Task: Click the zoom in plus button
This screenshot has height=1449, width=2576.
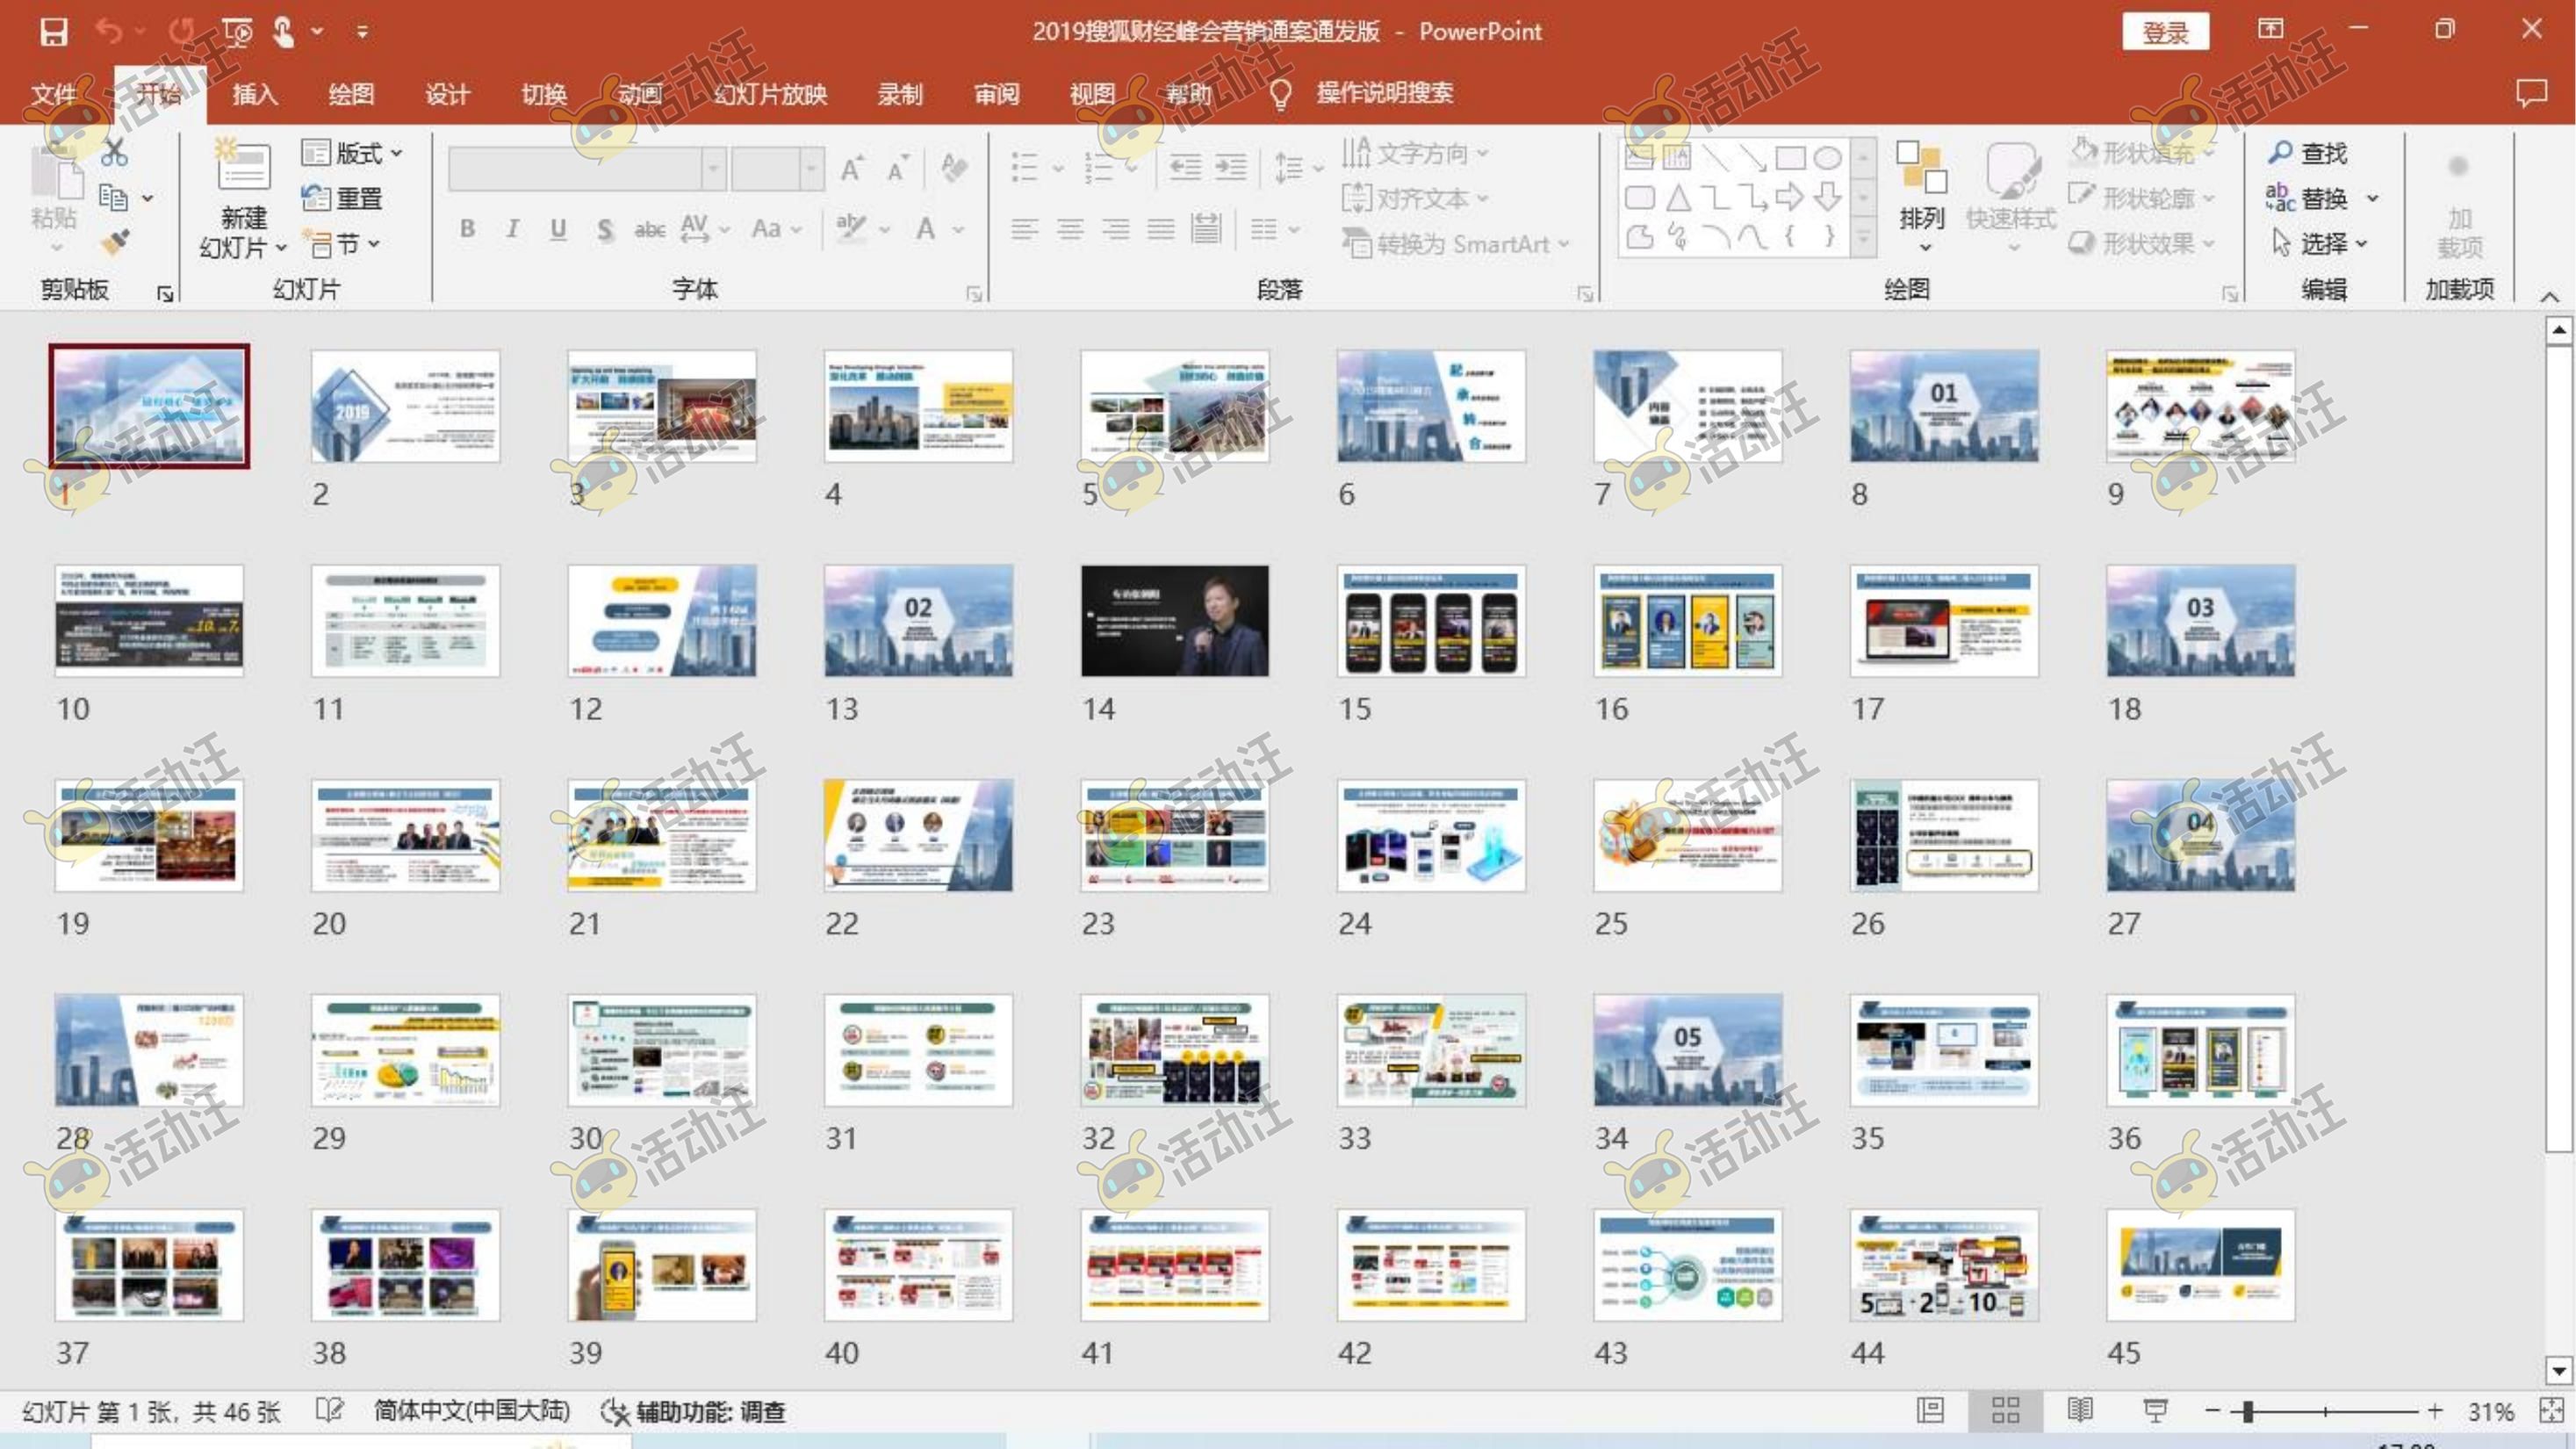Action: (2435, 1411)
